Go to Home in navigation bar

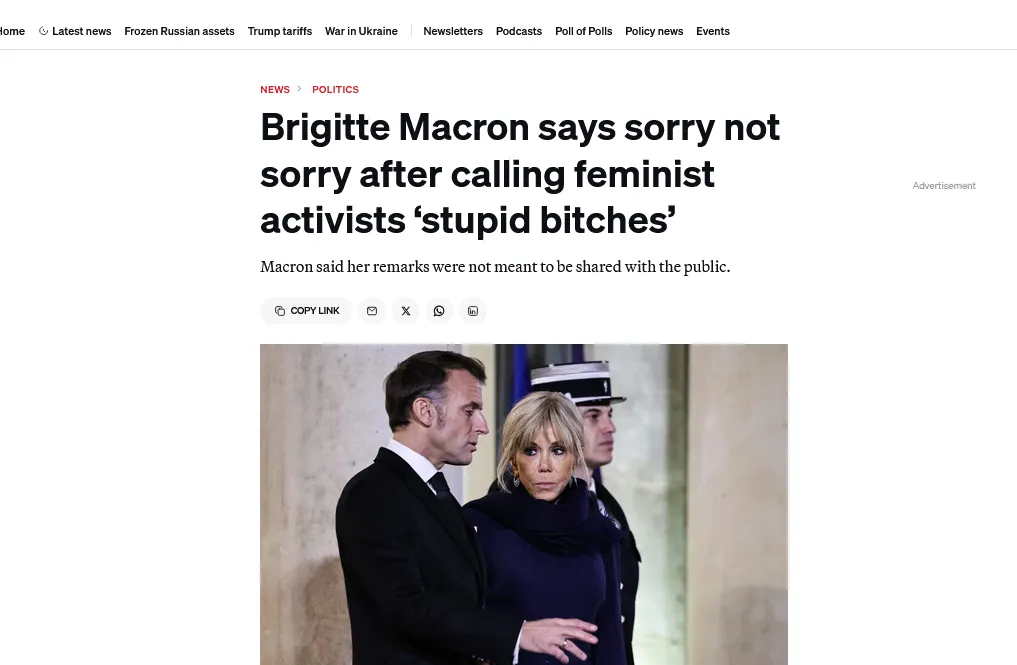point(12,31)
